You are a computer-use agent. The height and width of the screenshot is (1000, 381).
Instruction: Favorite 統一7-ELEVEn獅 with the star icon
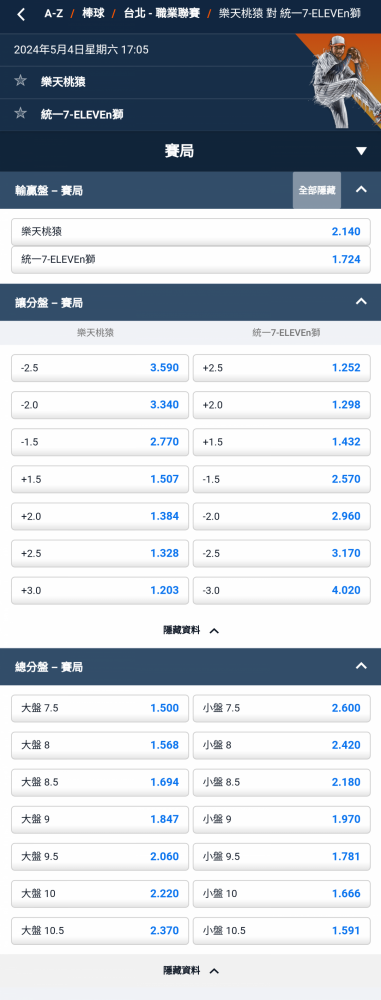pos(20,114)
